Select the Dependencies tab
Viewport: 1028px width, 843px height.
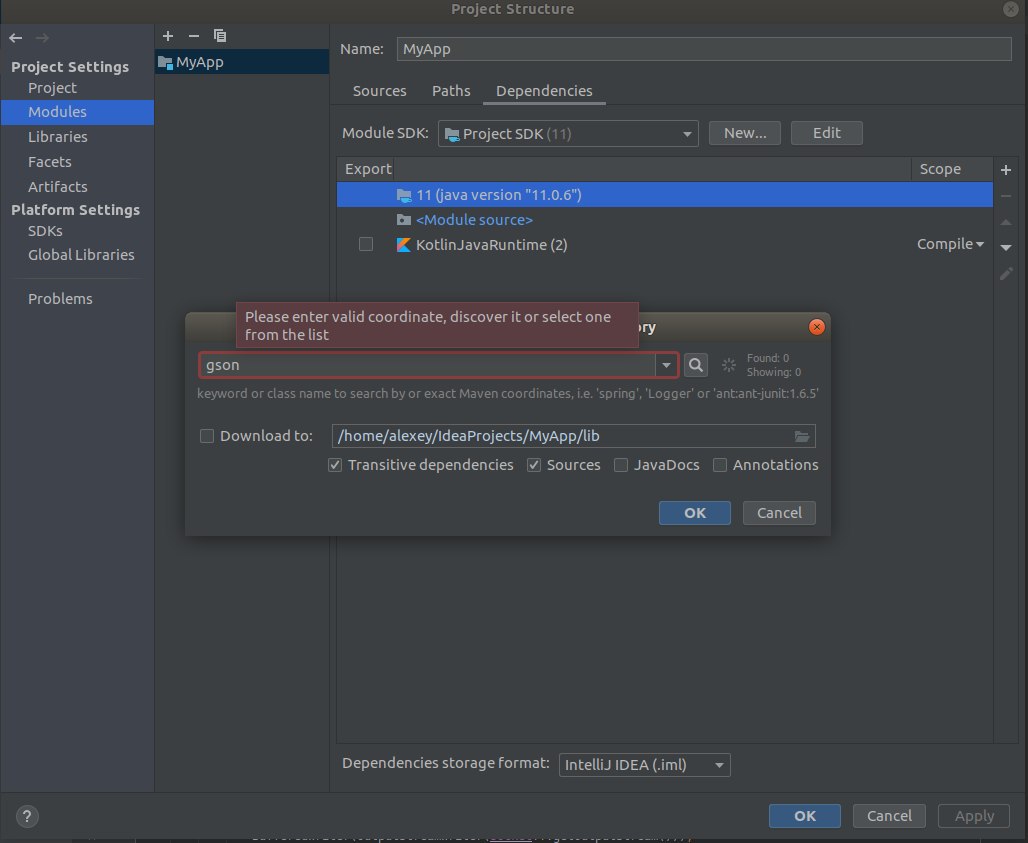pos(544,91)
